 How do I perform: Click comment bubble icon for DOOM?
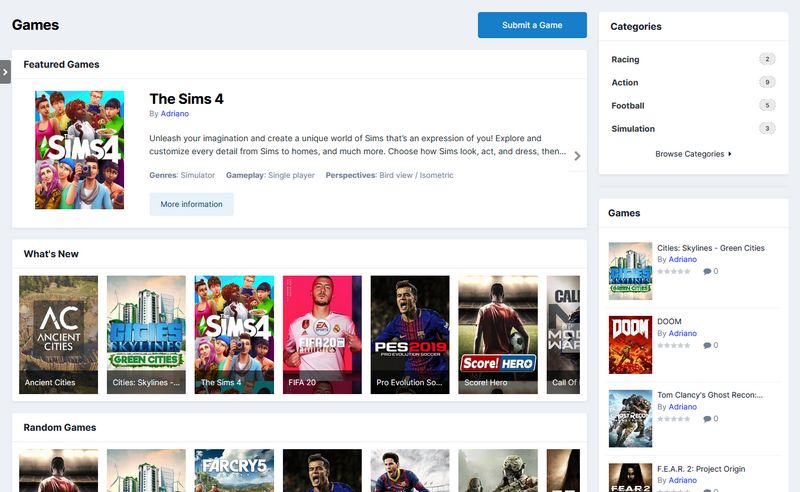[707, 346]
